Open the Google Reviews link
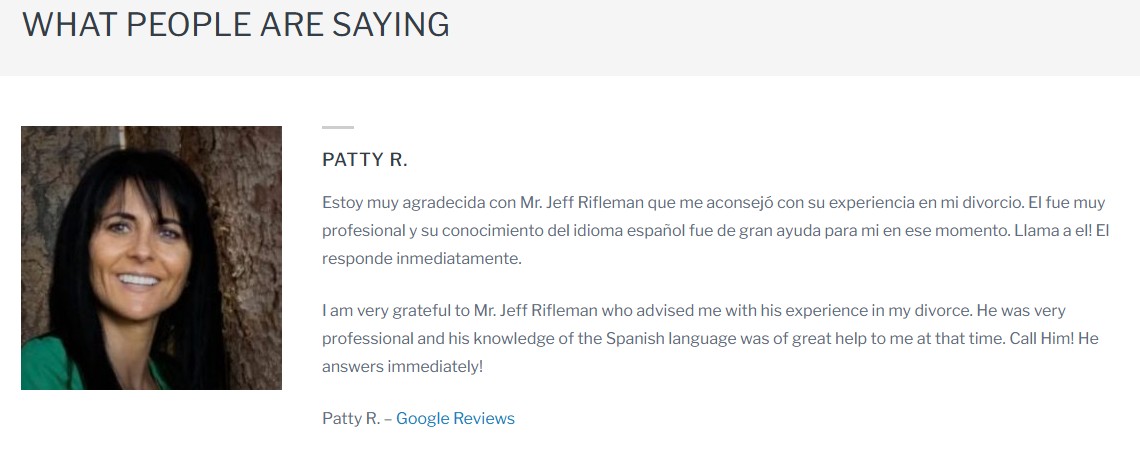The height and width of the screenshot is (449, 1140). (455, 419)
